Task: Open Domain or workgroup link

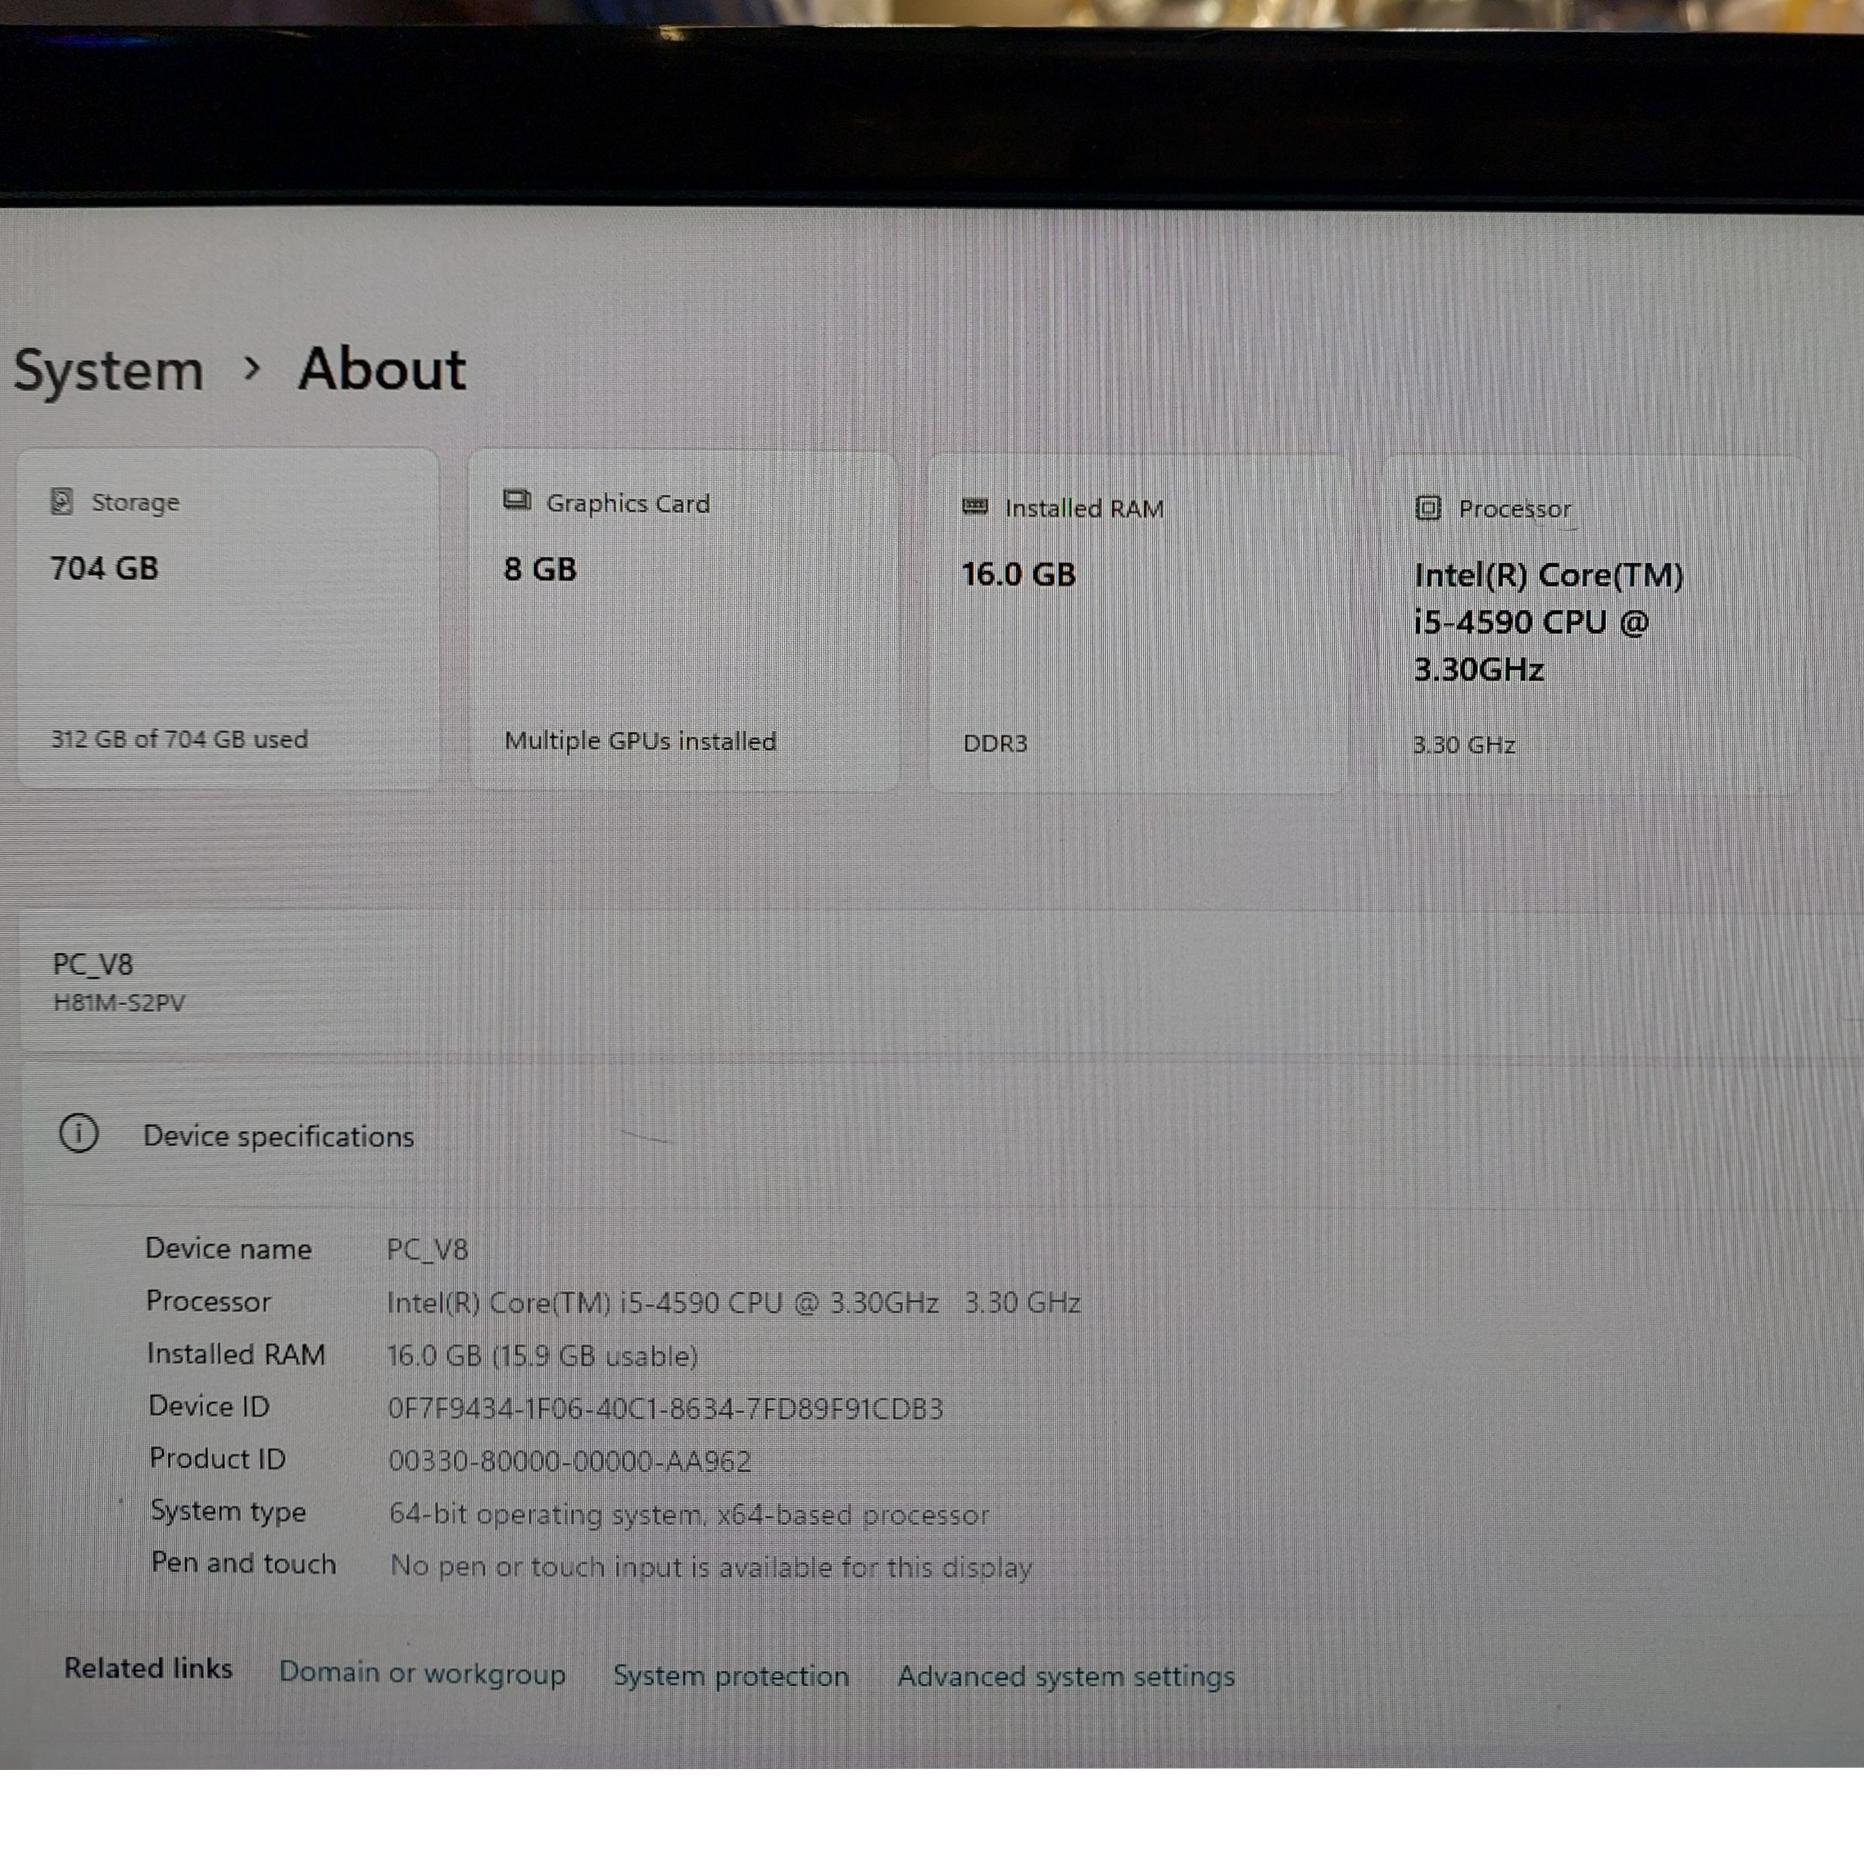Action: tap(422, 1672)
